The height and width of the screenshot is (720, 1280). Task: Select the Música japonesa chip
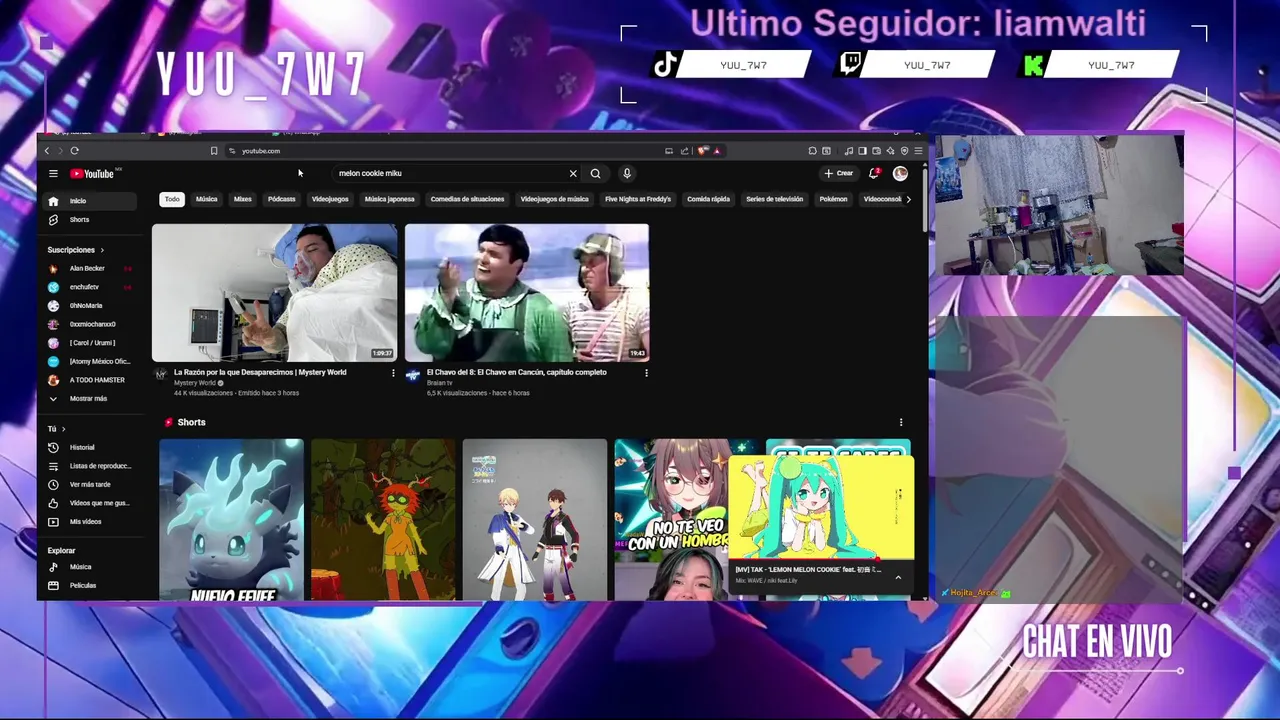click(x=390, y=199)
